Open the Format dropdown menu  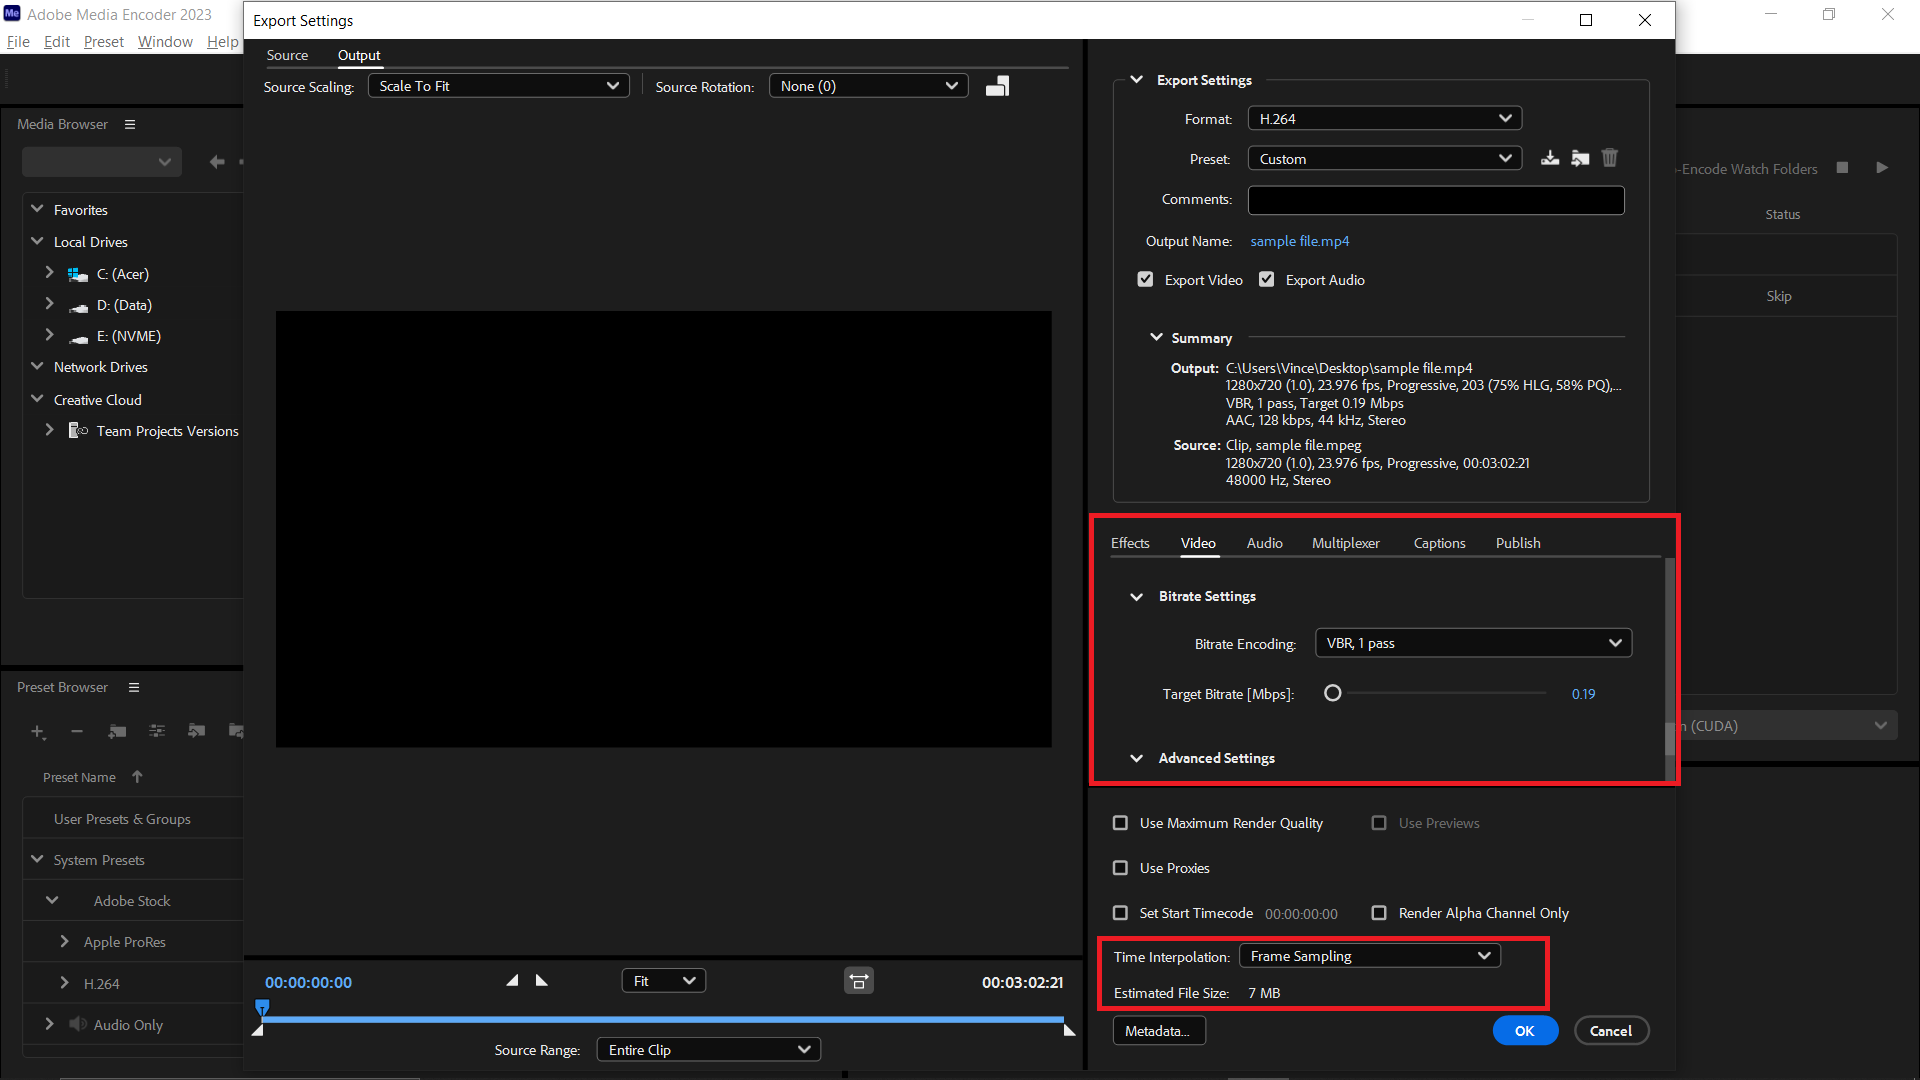pos(1383,117)
